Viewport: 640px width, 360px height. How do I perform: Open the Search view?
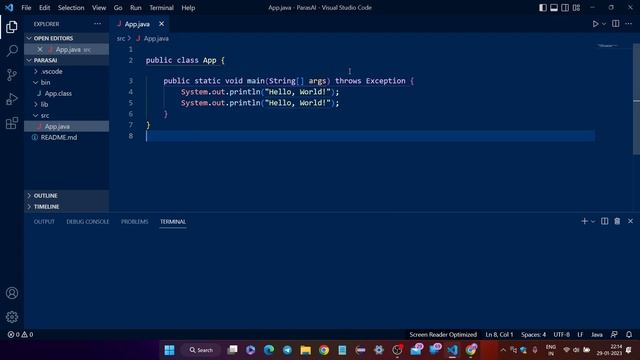(x=12, y=51)
